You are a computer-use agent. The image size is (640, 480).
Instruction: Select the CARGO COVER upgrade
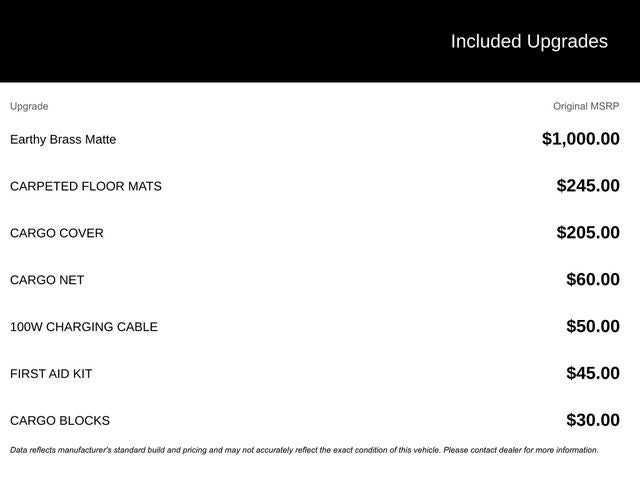56,233
